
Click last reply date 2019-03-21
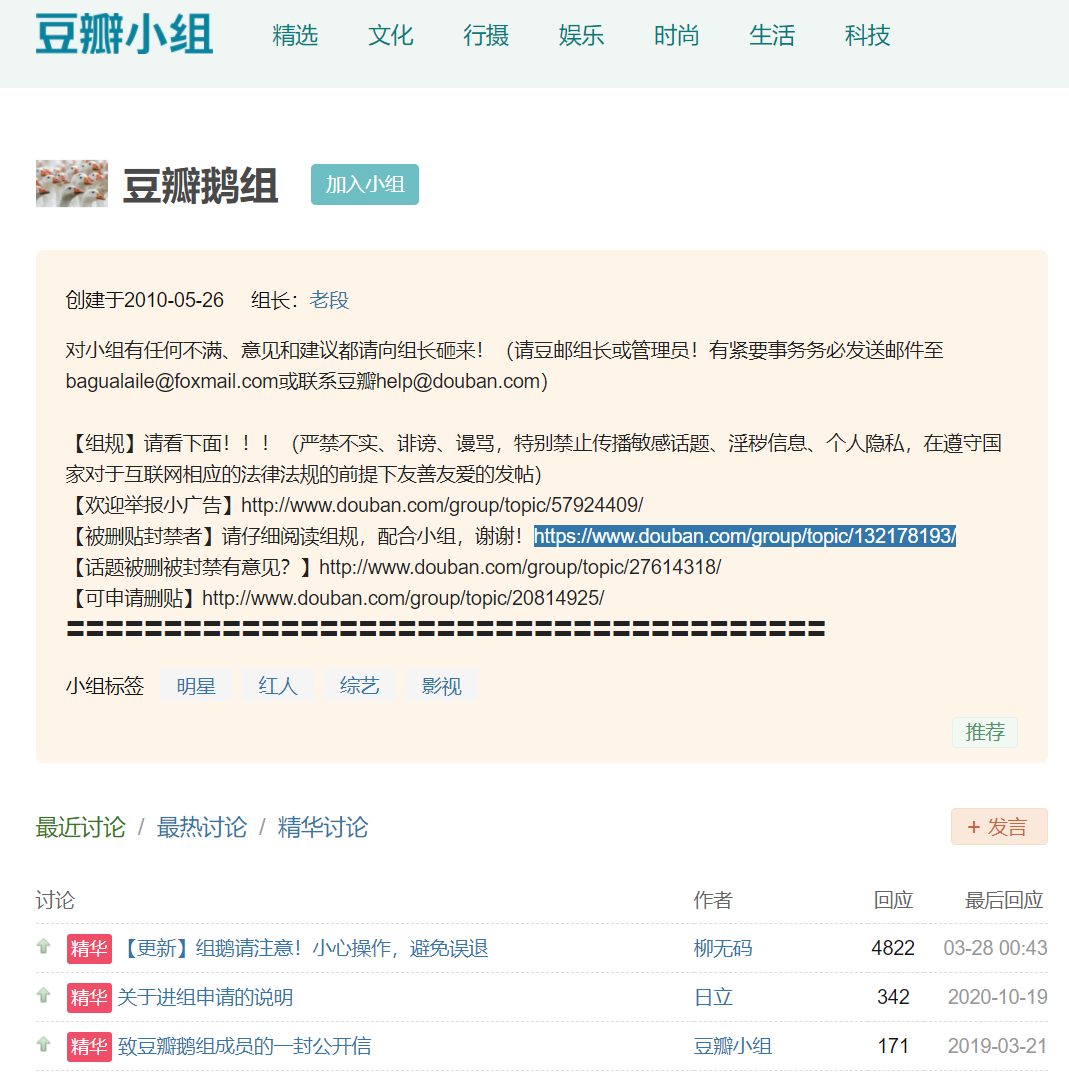[x=998, y=1046]
